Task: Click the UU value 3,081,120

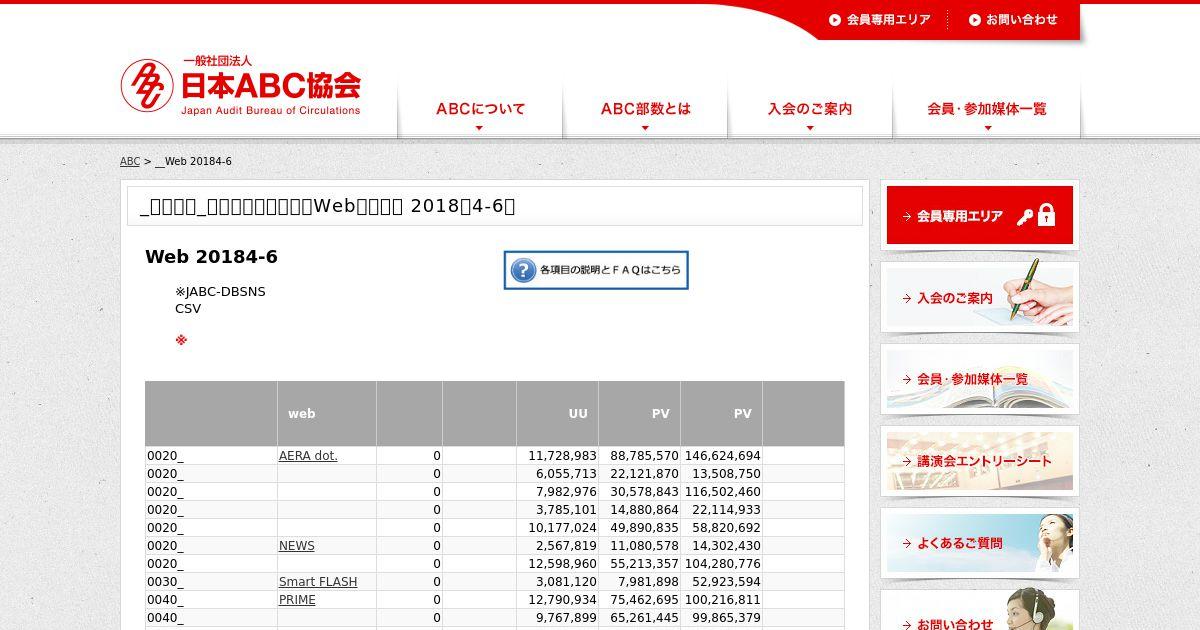Action: pyautogui.click(x=566, y=582)
